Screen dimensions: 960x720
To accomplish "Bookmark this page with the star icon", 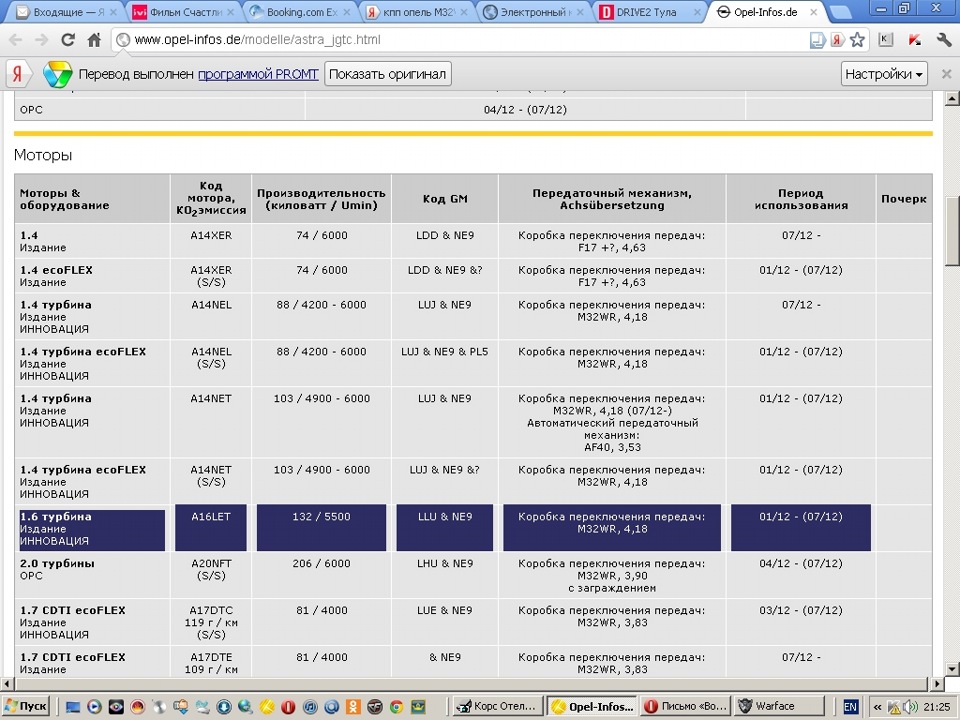I will click(x=857, y=40).
